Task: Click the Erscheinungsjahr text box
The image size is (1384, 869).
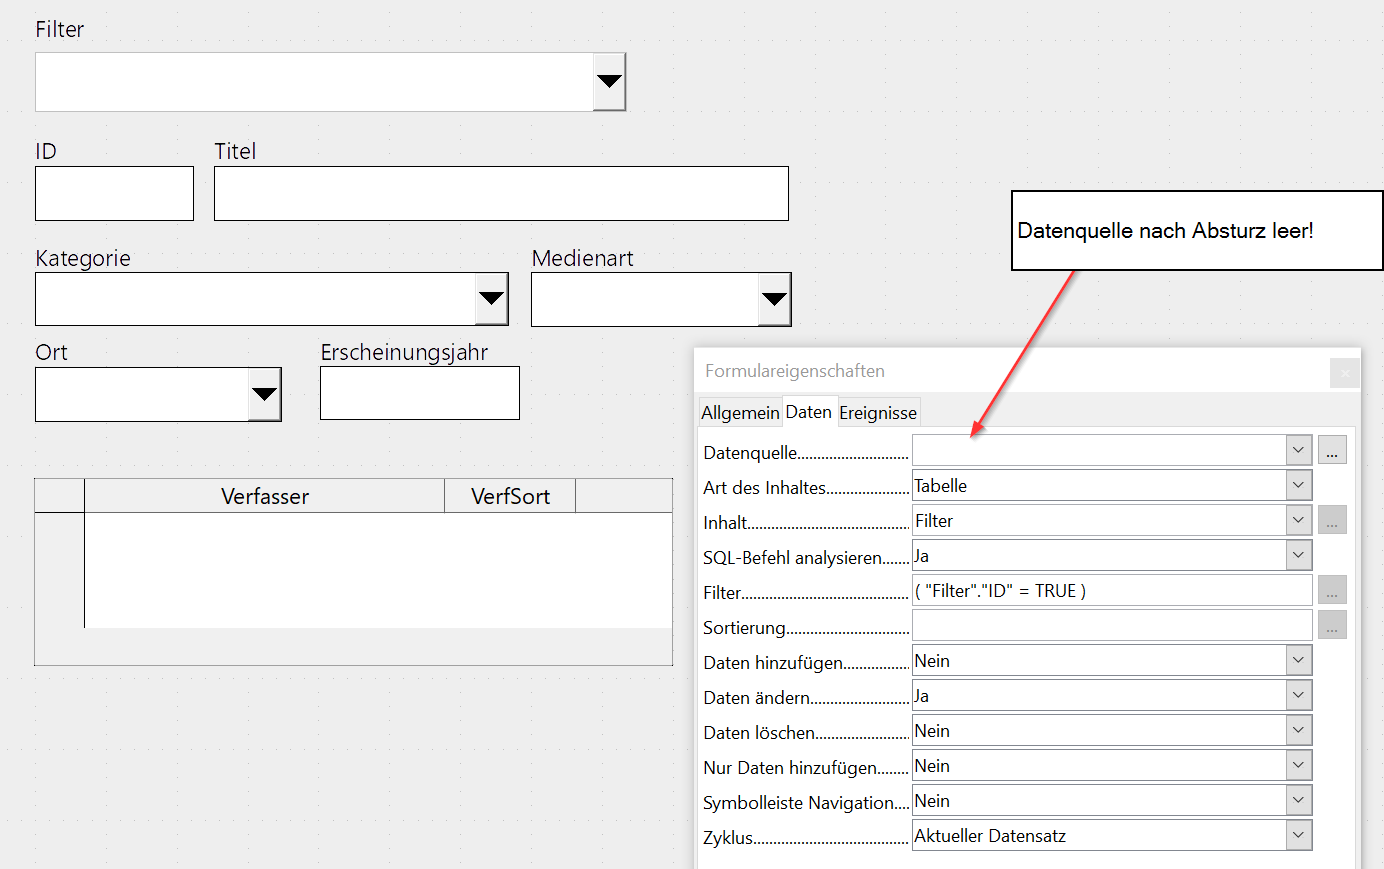Action: click(419, 393)
